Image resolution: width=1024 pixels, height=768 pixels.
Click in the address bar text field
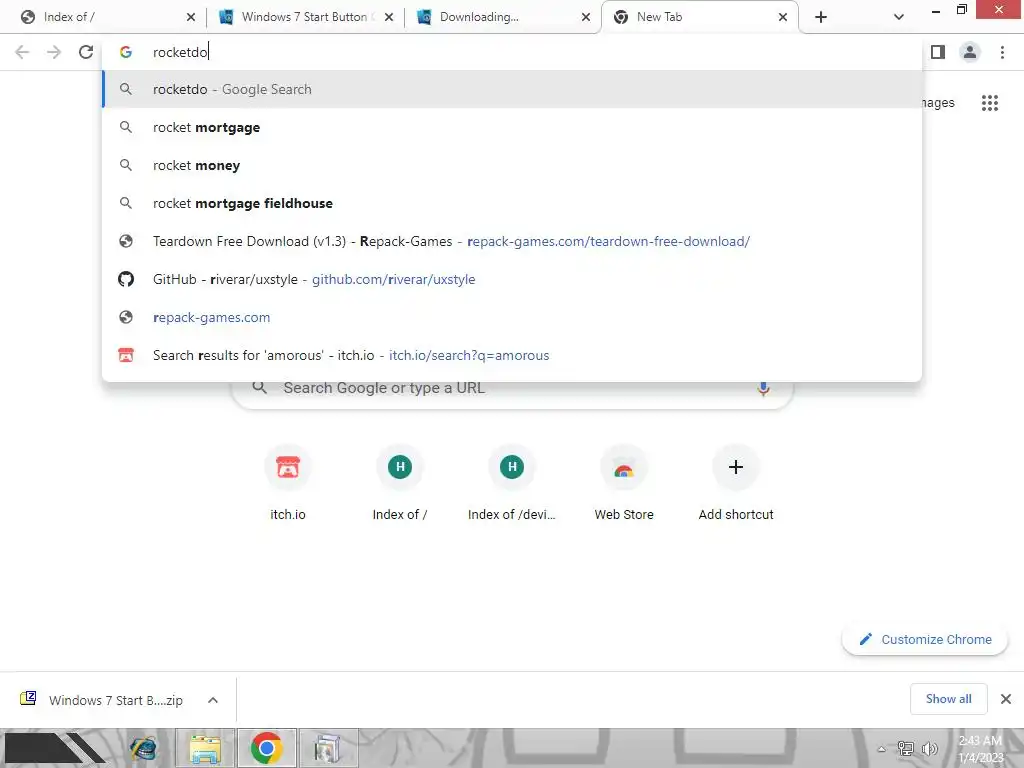tap(512, 52)
